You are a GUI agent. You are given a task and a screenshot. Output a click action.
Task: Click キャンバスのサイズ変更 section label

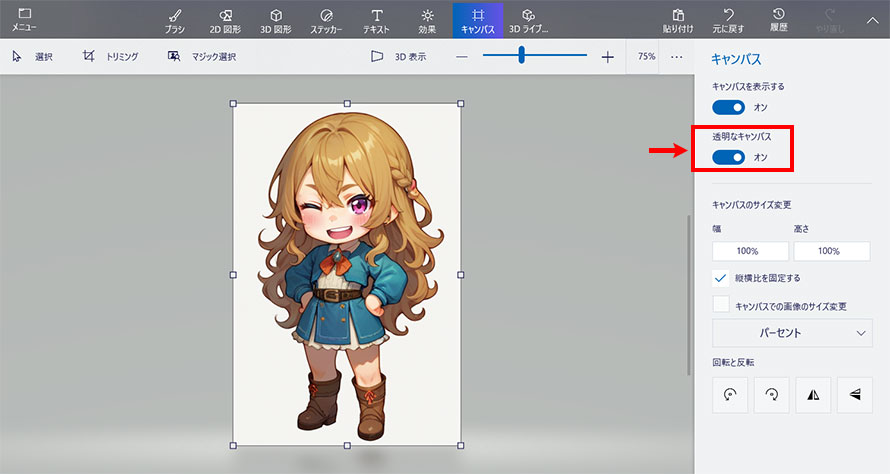[x=752, y=205]
